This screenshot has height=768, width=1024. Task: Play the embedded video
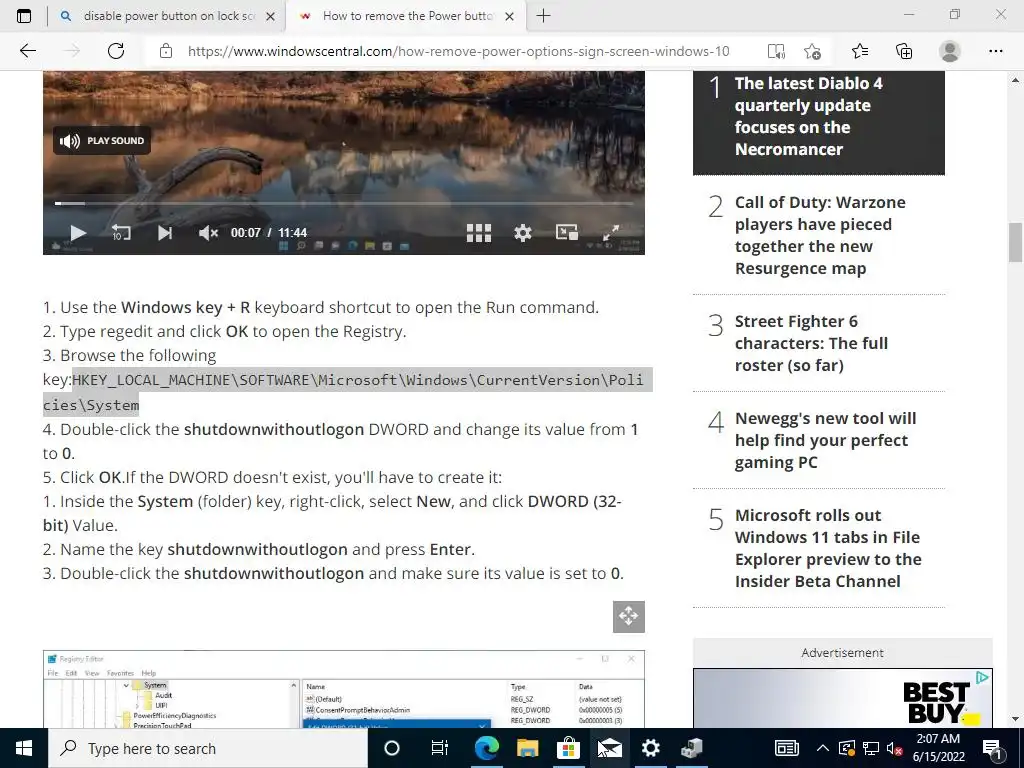tap(78, 232)
